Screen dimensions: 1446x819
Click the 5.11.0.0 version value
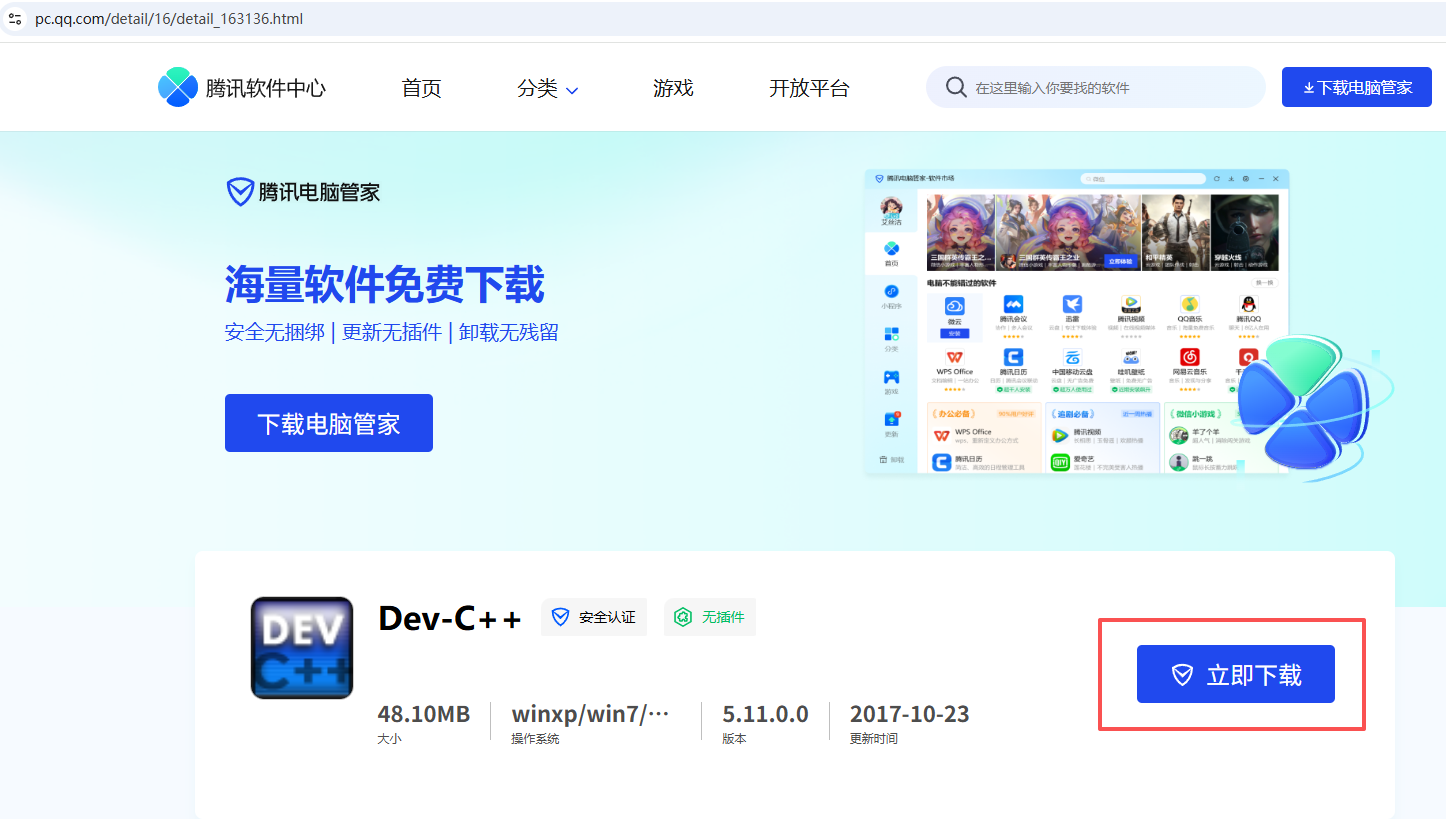coord(765,714)
